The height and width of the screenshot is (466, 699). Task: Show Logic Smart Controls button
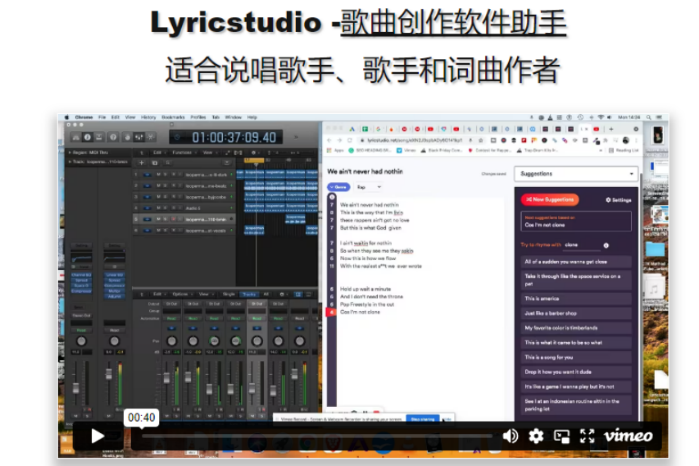(127, 137)
